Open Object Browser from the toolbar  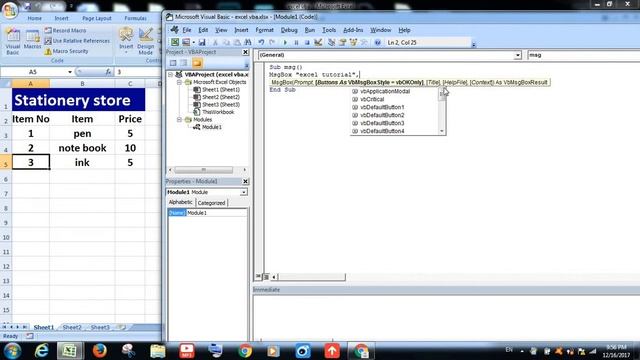point(353,42)
